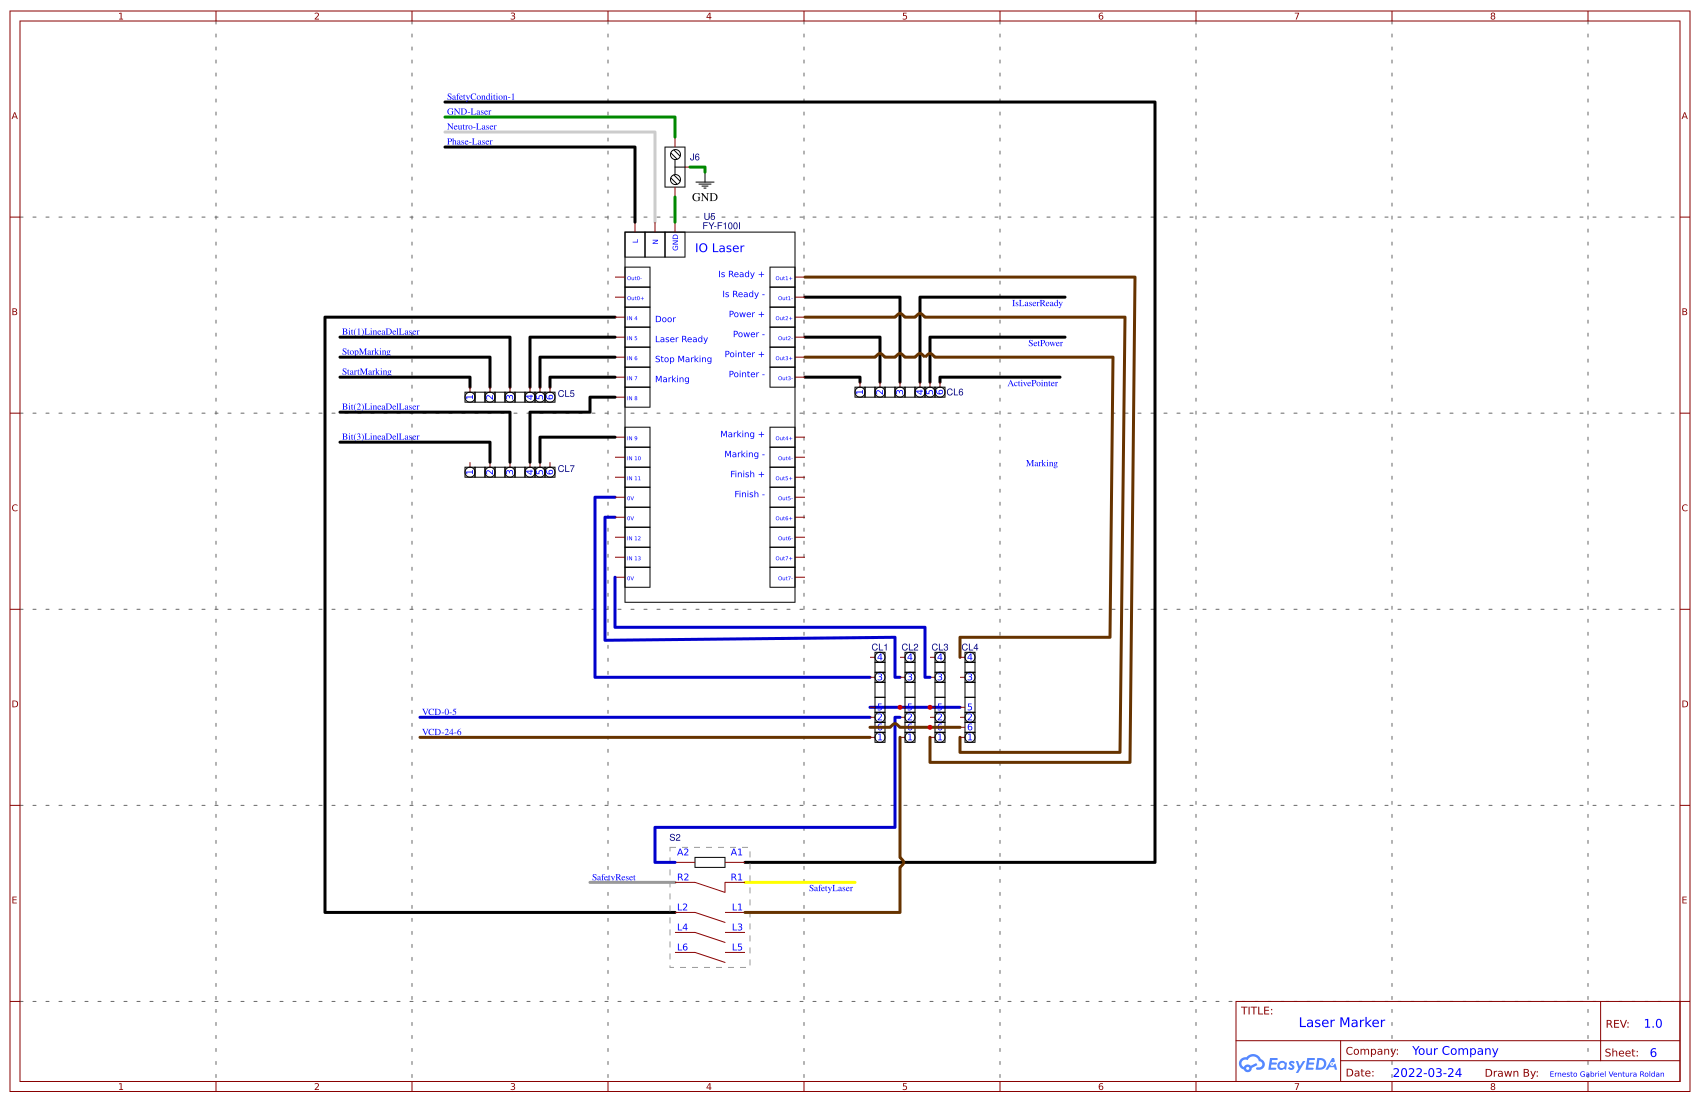This screenshot has width=1700, height=1102.
Task: Select the CL5 connector symbol
Action: [510, 396]
